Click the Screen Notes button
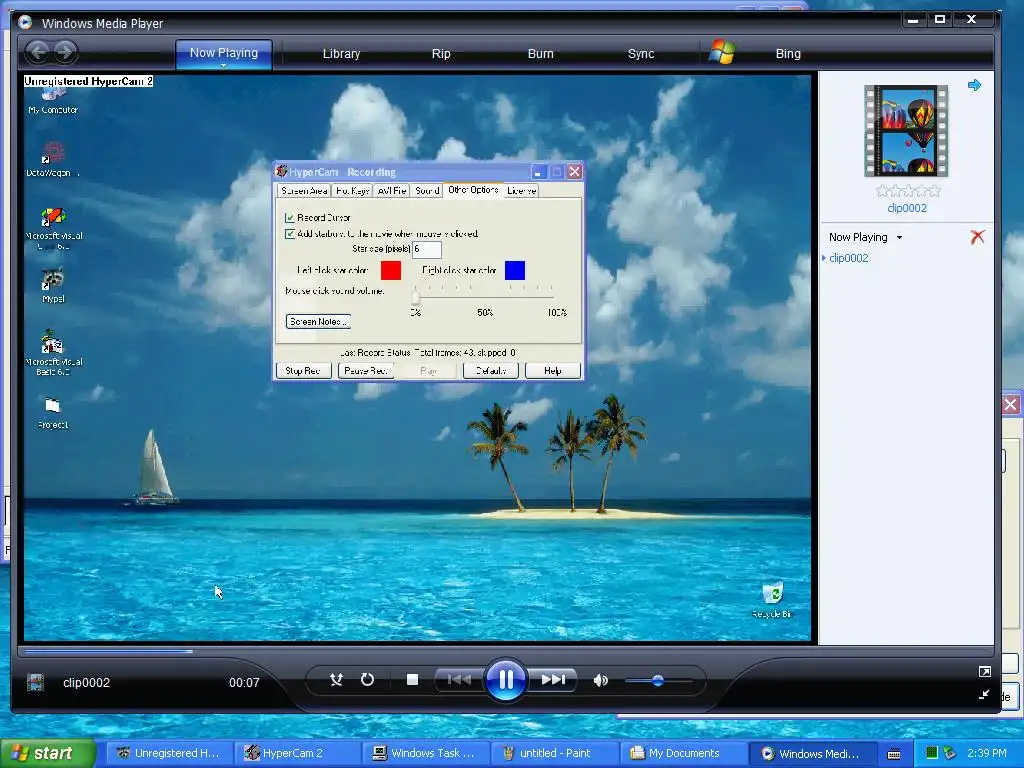 pos(319,321)
